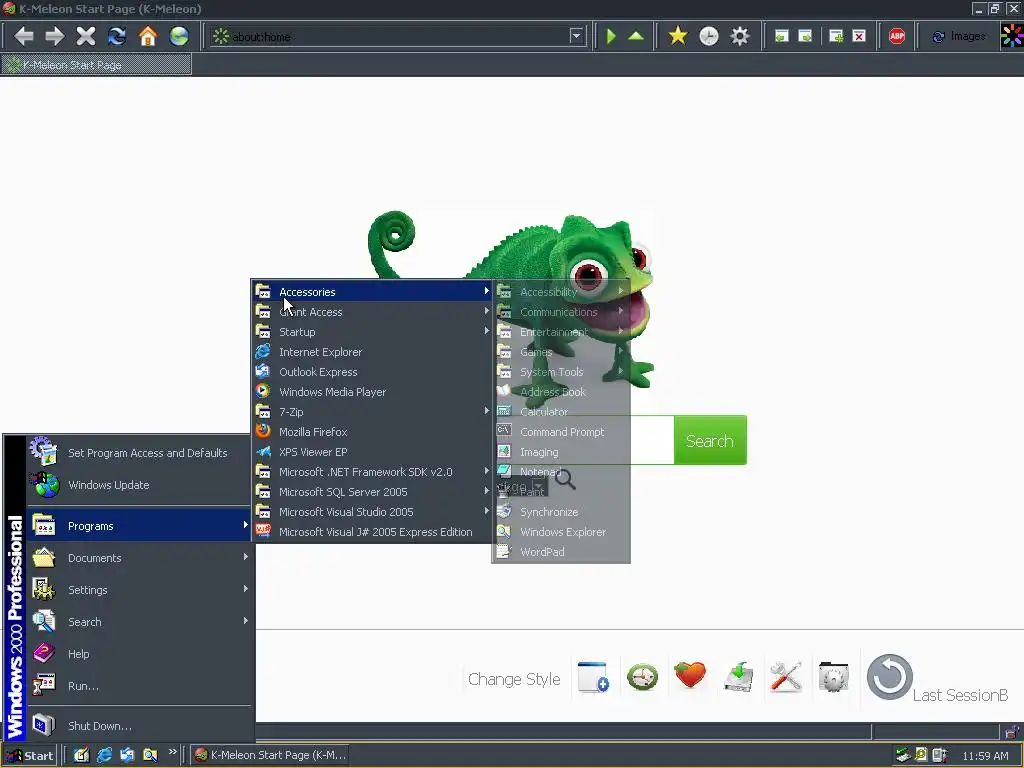Screen dimensions: 1024x768
Task: Open the address bar dropdown arrow
Action: (x=576, y=36)
